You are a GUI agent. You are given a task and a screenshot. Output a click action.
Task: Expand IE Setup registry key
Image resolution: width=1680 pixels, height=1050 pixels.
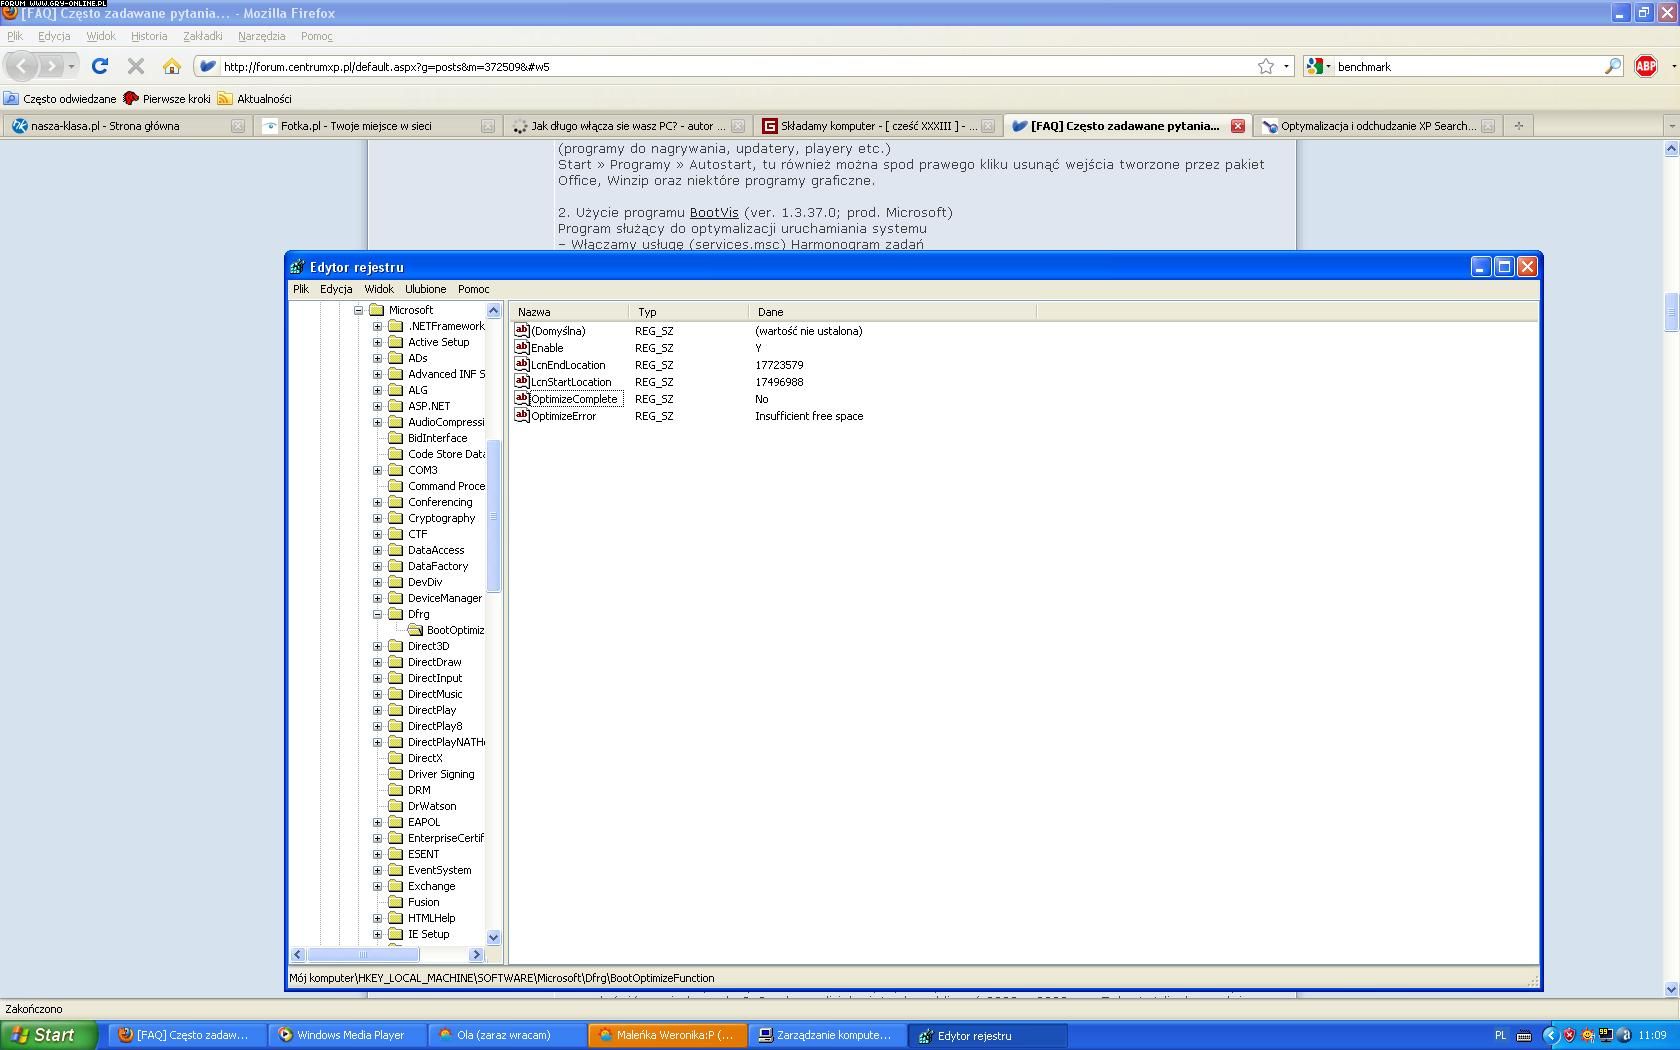pyautogui.click(x=377, y=934)
